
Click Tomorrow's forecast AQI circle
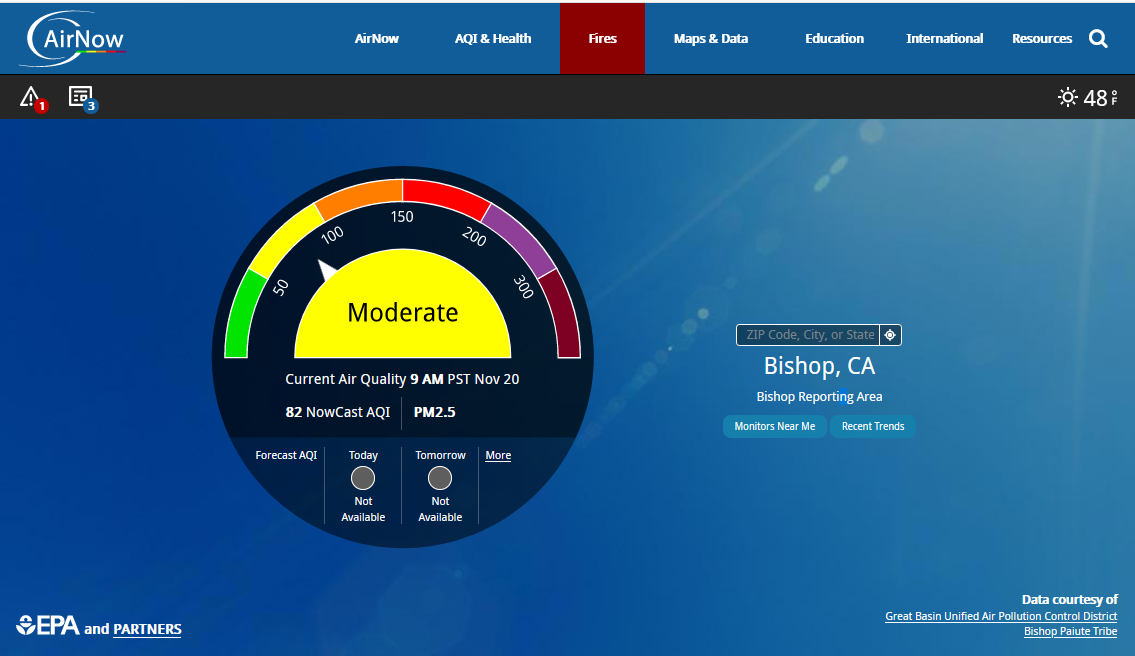[440, 478]
